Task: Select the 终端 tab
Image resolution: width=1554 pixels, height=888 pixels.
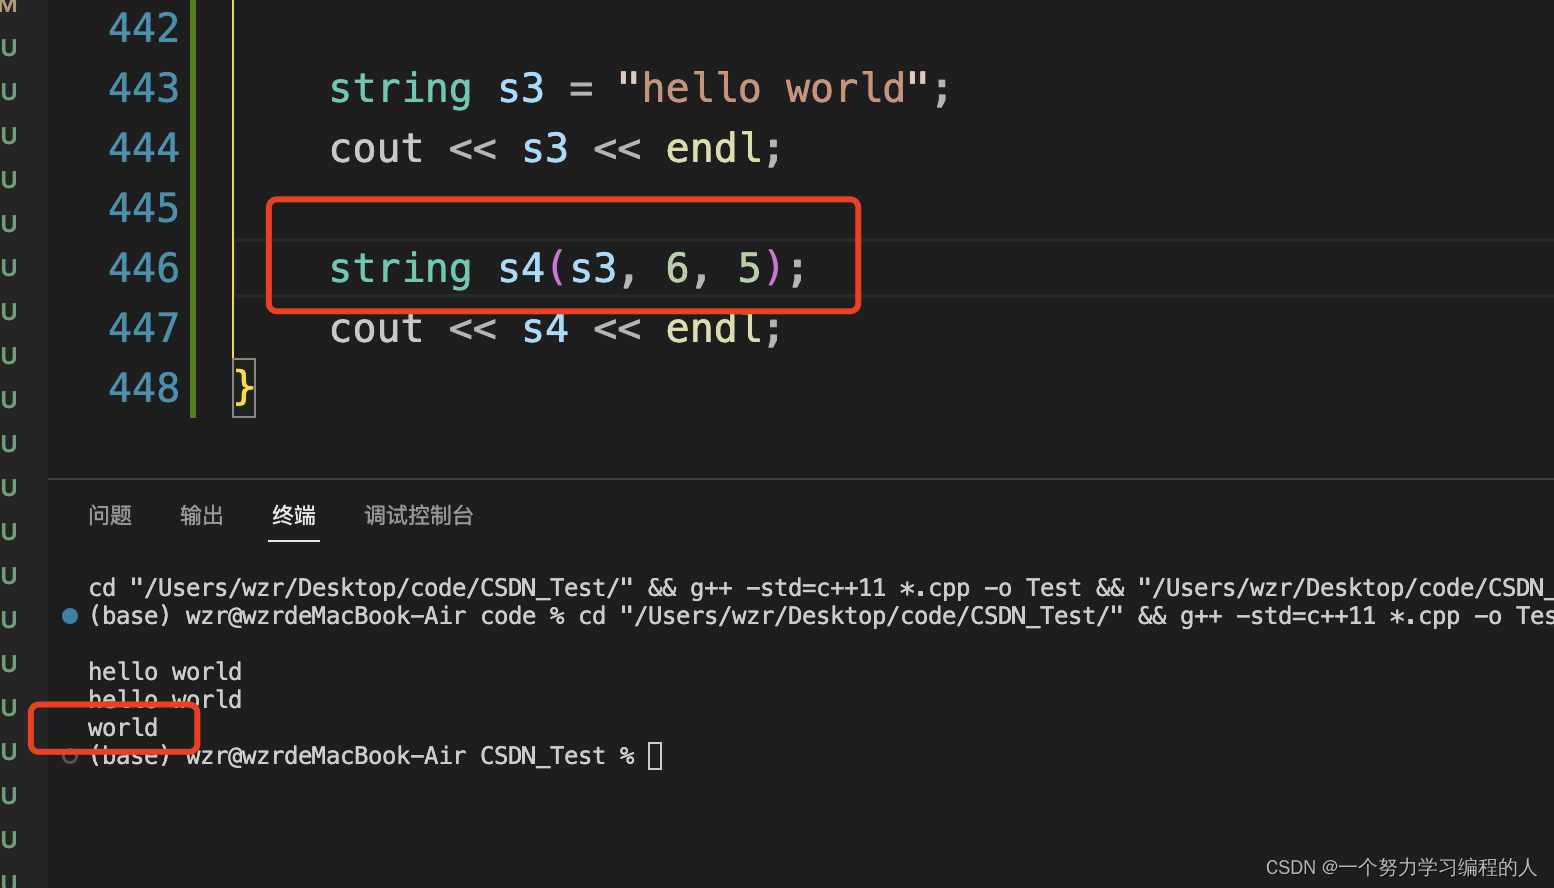Action: click(x=294, y=515)
